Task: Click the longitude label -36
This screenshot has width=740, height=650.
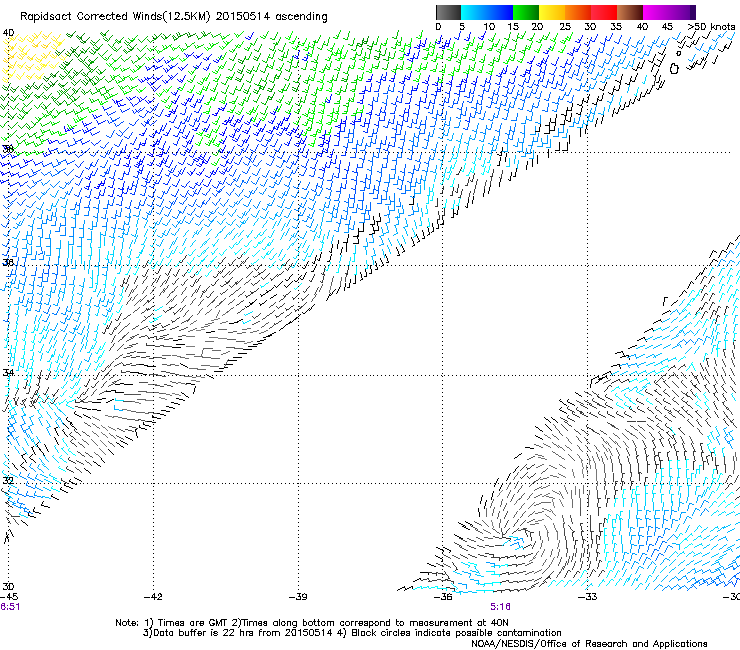Action: [x=443, y=597]
